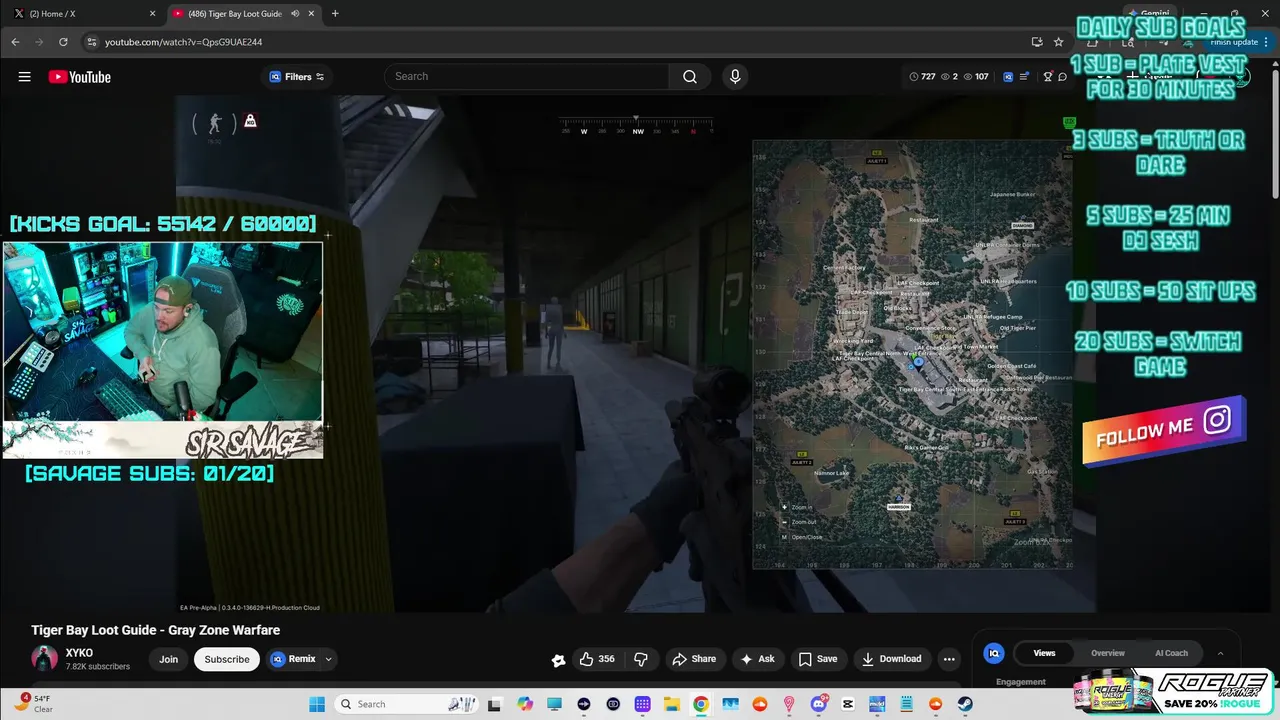Click the XYKO channel name
The height and width of the screenshot is (720, 1280).
point(79,653)
